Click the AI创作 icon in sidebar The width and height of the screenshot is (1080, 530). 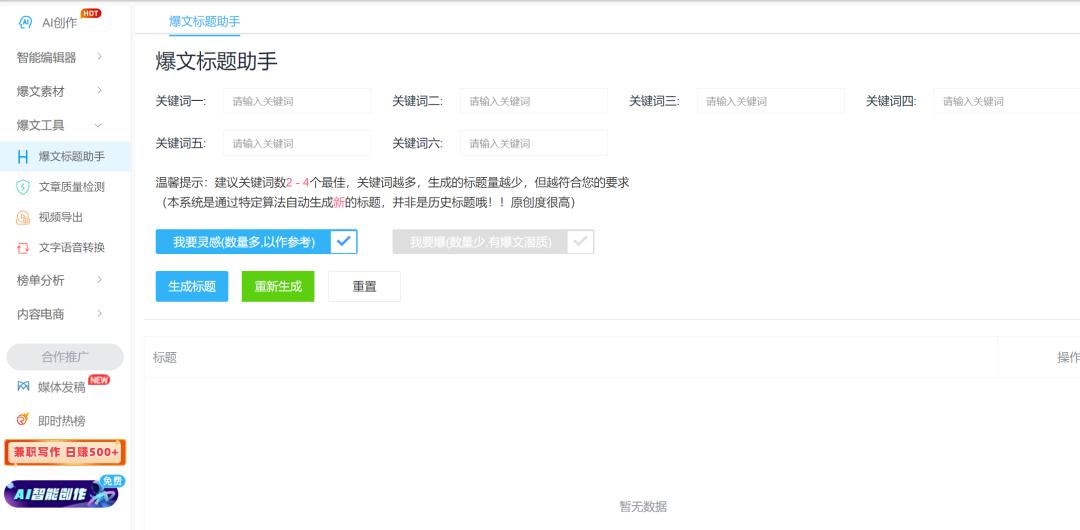tap(25, 22)
